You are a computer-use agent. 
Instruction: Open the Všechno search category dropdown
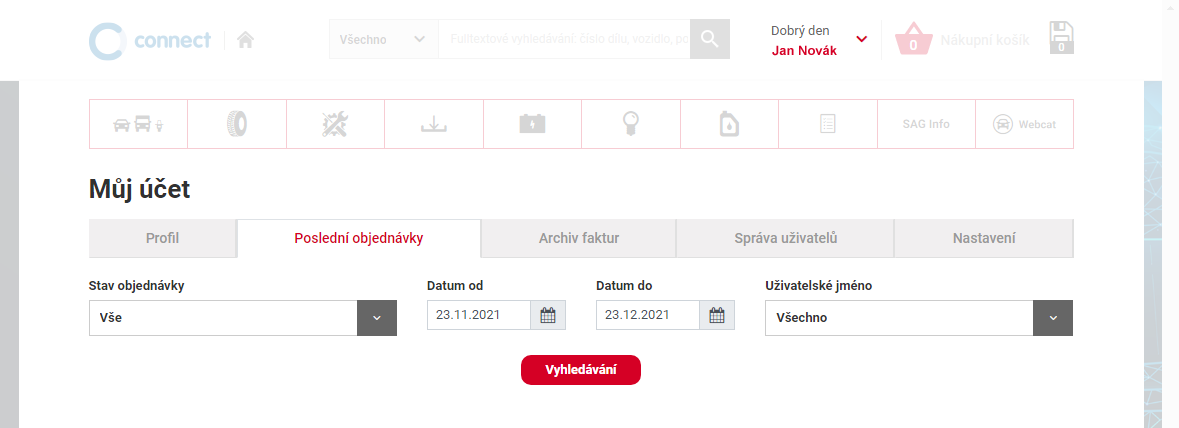pos(383,39)
